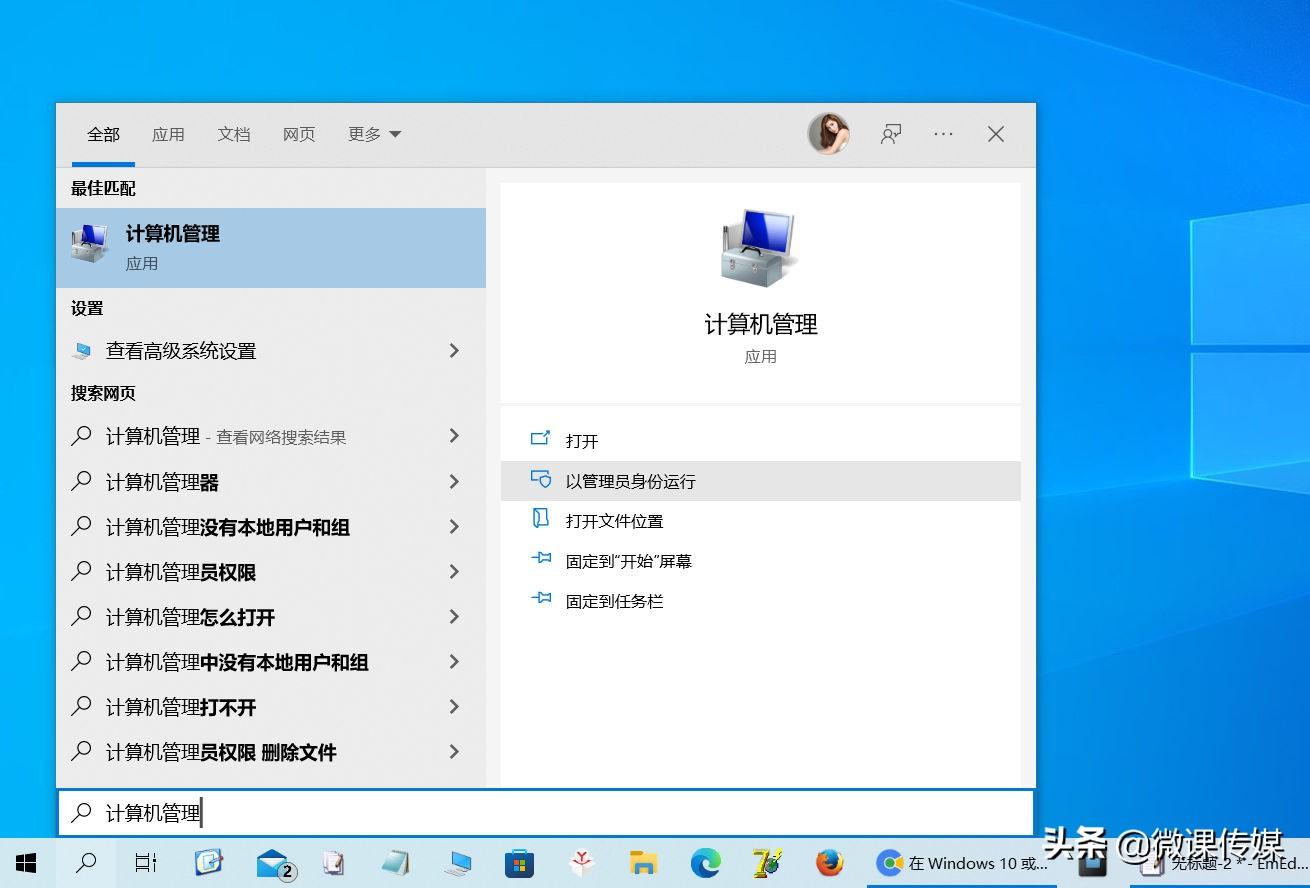The height and width of the screenshot is (888, 1310).
Task: Switch to the 文档 tab
Action: coord(234,133)
